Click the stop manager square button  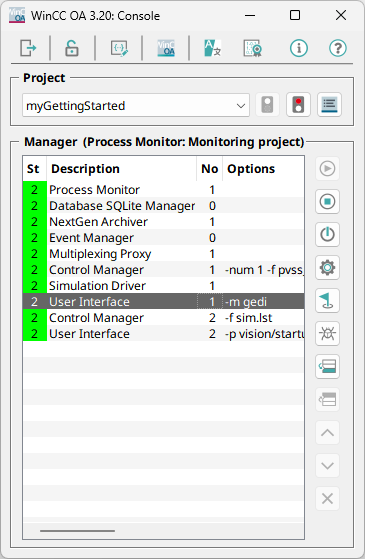327,201
